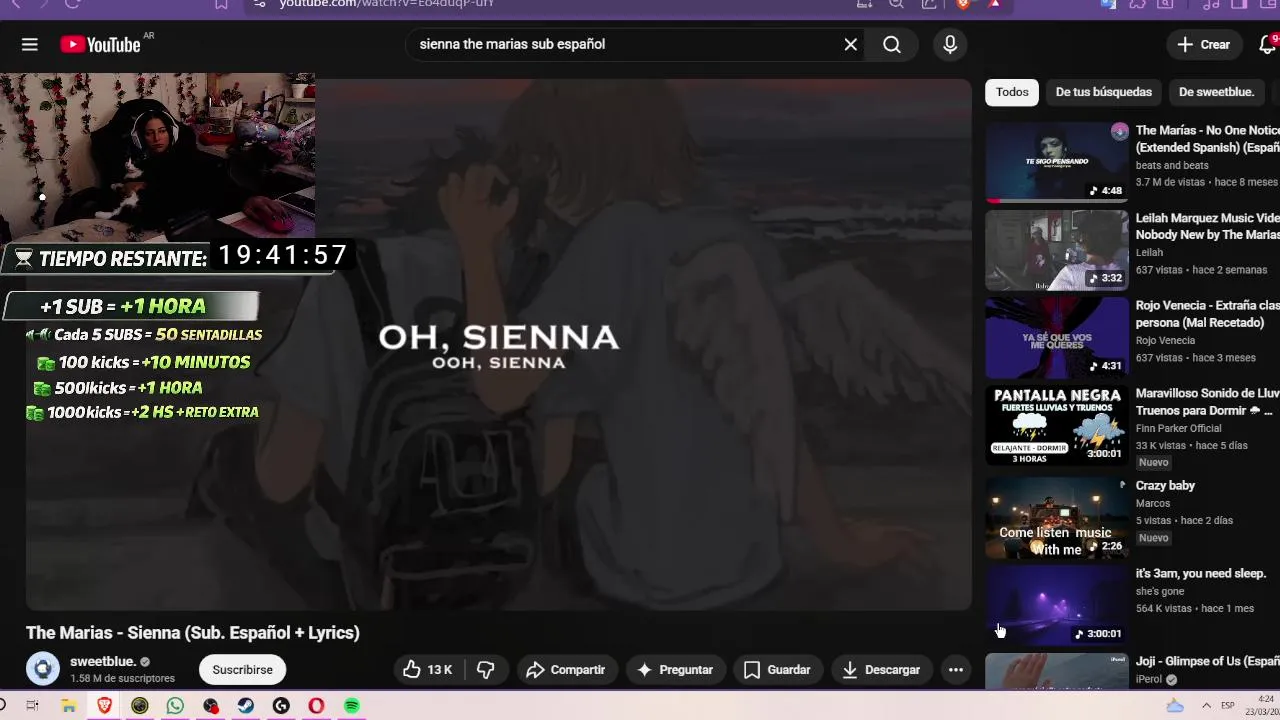The height and width of the screenshot is (720, 1280).
Task: Open the YouTube guide hamburger menu
Action: (x=29, y=44)
